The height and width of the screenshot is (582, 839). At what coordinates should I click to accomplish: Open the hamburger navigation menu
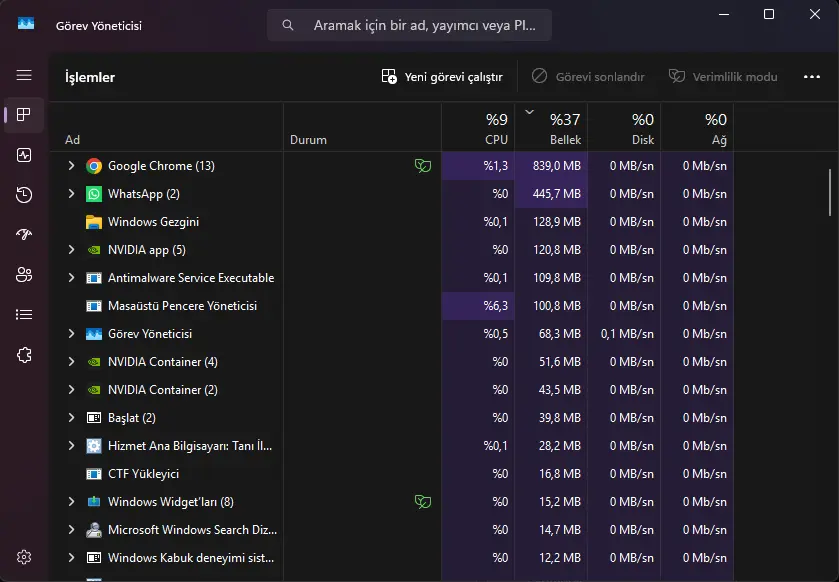pos(24,75)
